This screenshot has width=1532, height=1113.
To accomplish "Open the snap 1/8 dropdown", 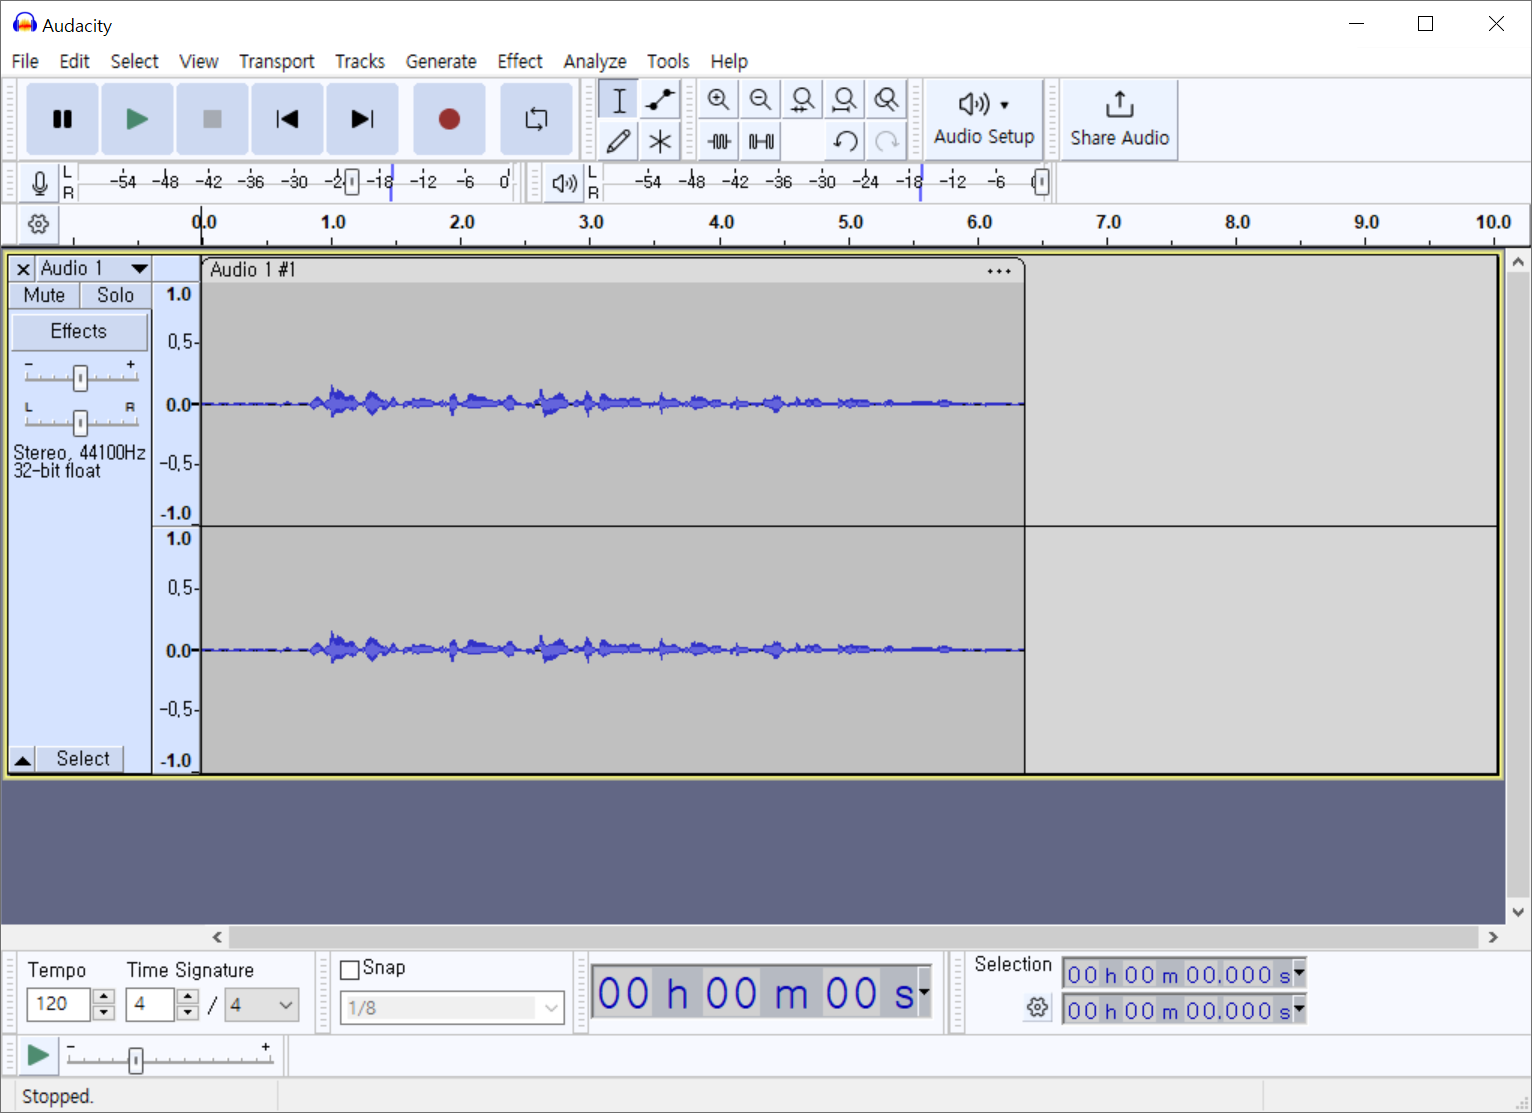I will [452, 1008].
